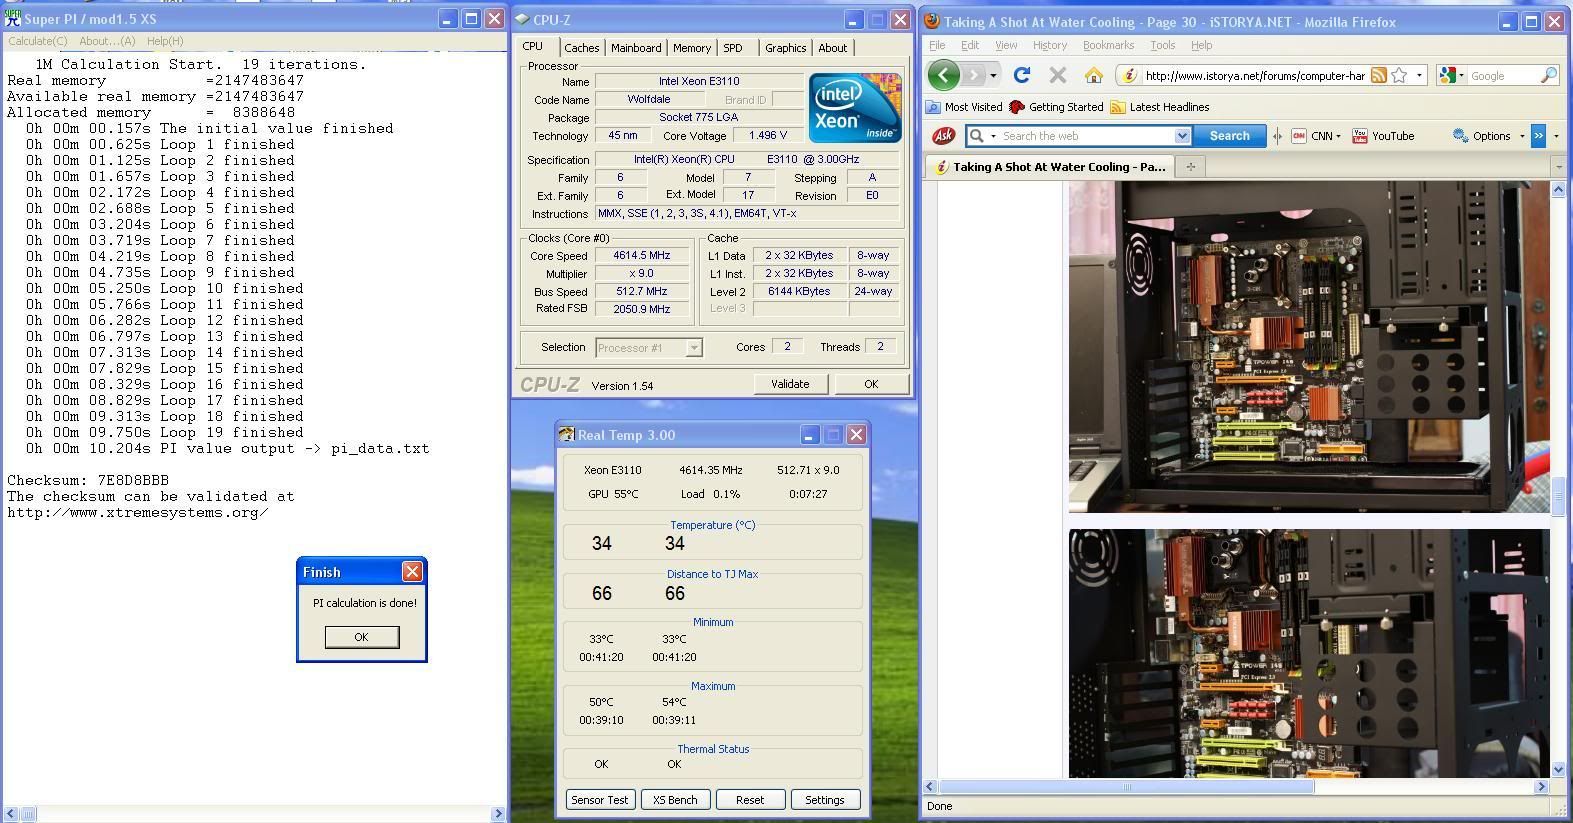The image size is (1573, 823).
Task: Expand the CPU-Z Processor #1 selection dropdown
Action: 693,348
